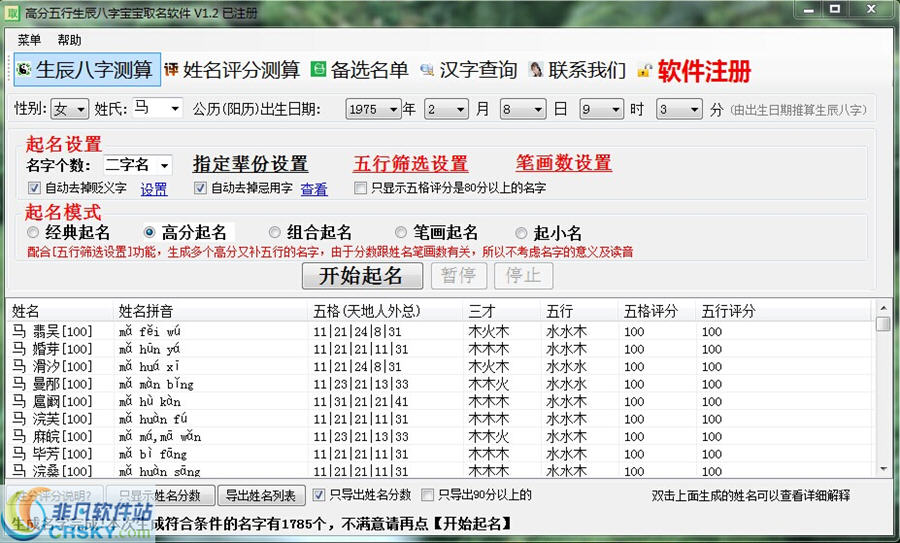This screenshot has height=543, width=900.
Task: Enable the 只导出90分以上的 checkbox
Action: [427, 494]
